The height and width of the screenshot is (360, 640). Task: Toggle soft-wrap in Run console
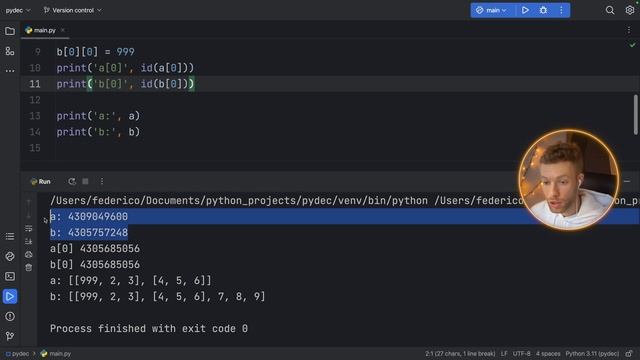tap(29, 228)
